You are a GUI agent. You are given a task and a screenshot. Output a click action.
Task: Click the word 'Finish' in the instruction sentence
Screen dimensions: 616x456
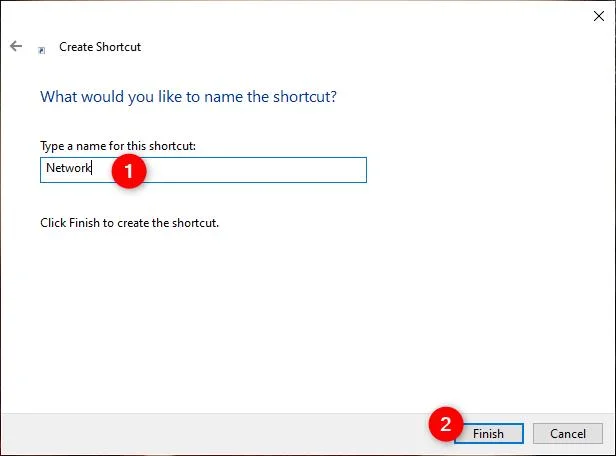point(84,223)
